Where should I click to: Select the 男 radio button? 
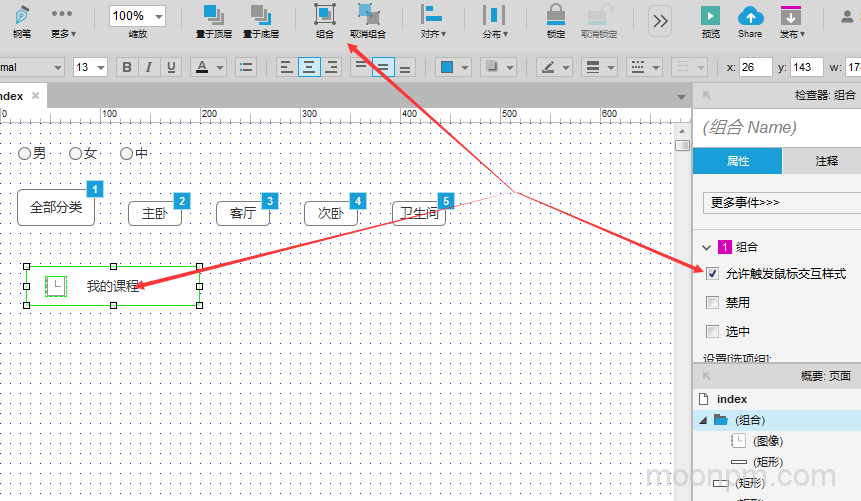point(24,153)
